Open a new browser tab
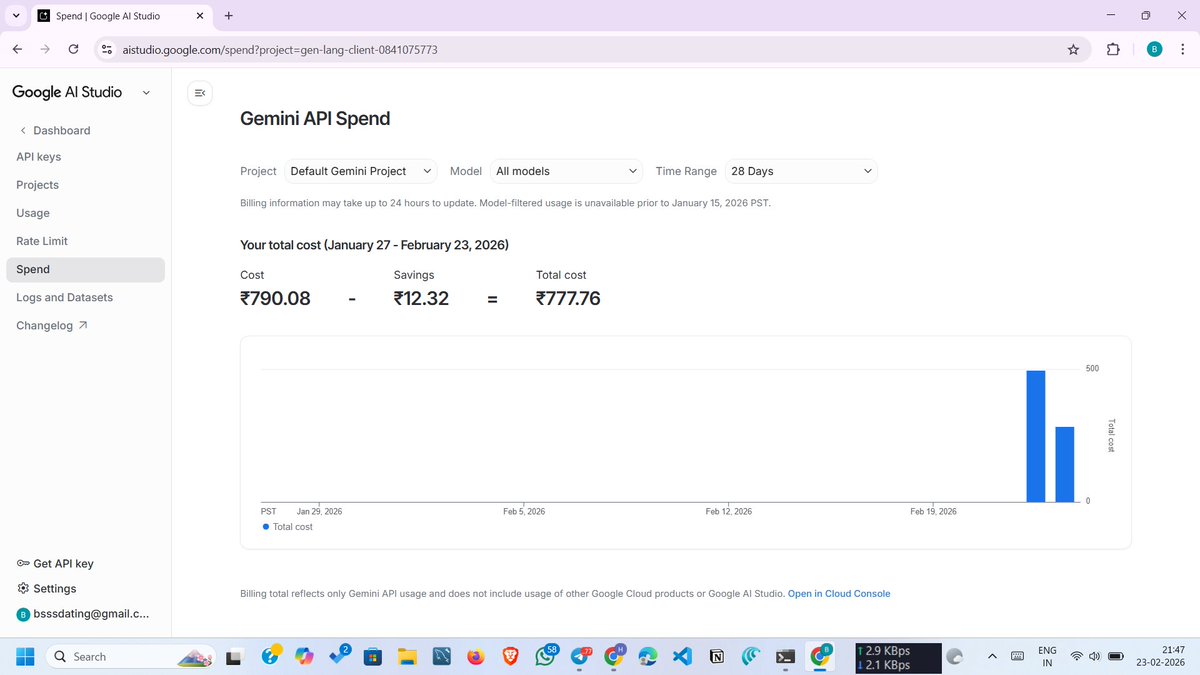The image size is (1200, 675). click(229, 16)
